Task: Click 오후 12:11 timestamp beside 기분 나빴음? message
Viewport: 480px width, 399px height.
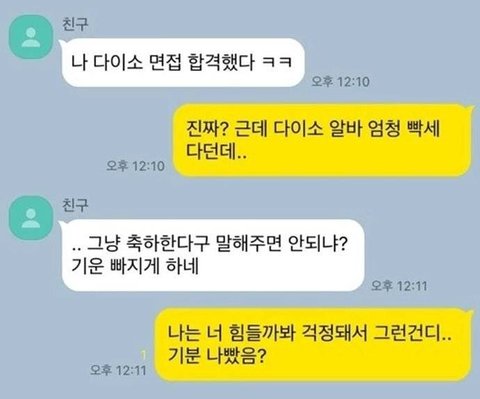Action: 118,370
